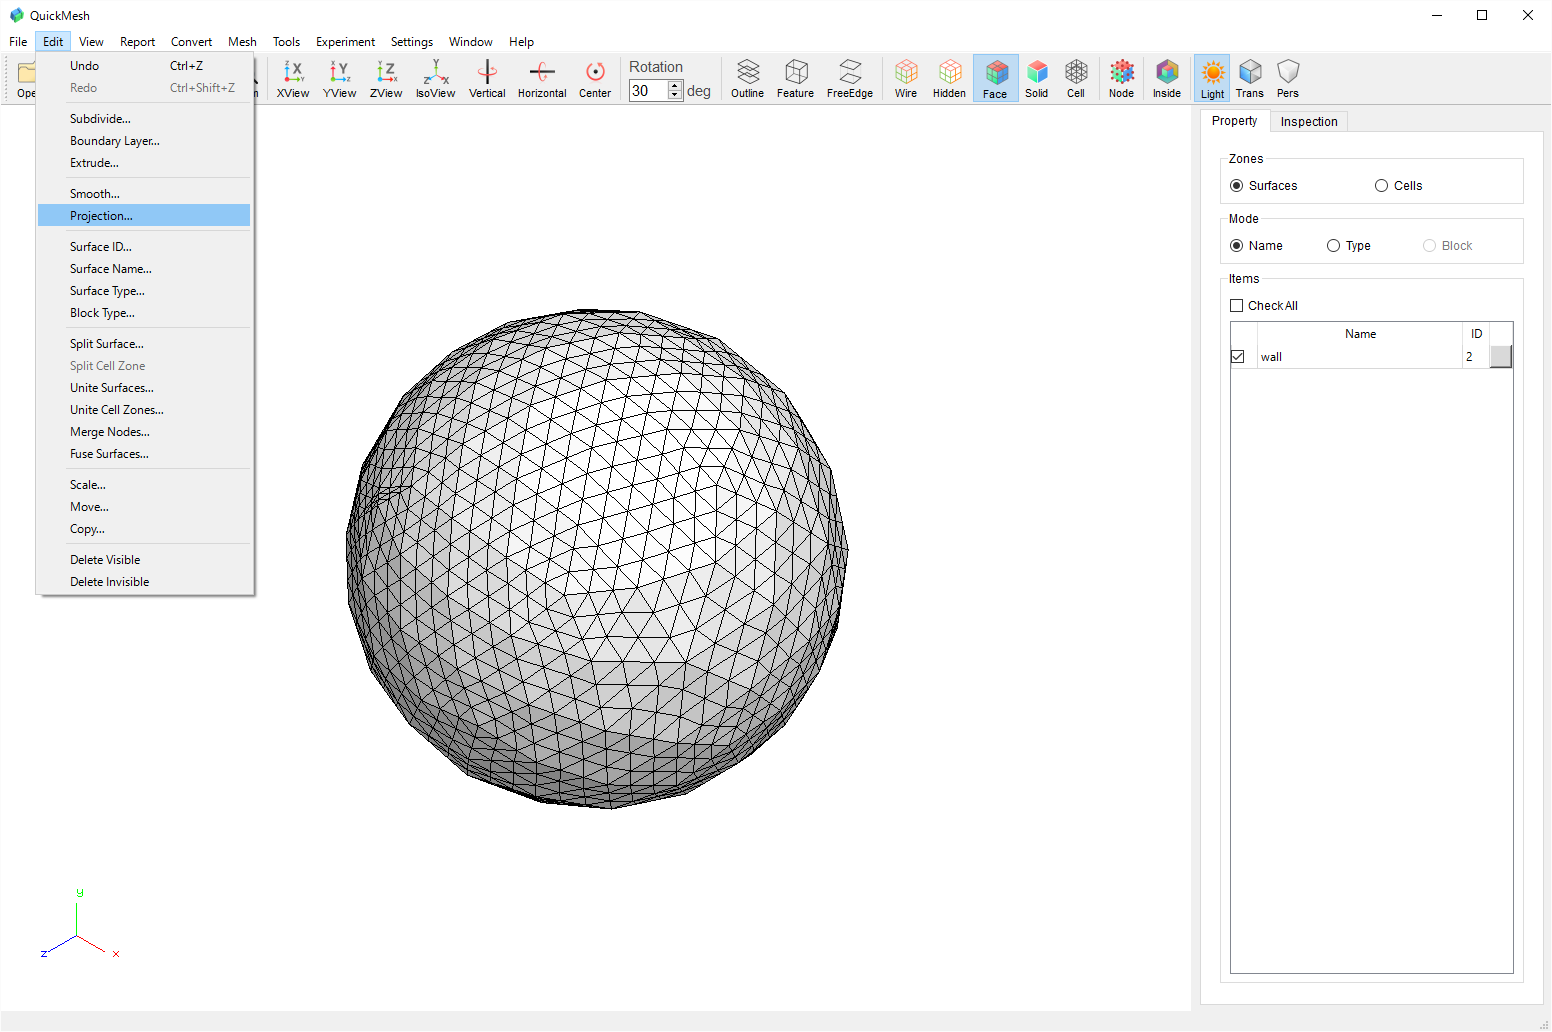The width and height of the screenshot is (1552, 1032).
Task: Open the Mesh menu
Action: click(242, 42)
